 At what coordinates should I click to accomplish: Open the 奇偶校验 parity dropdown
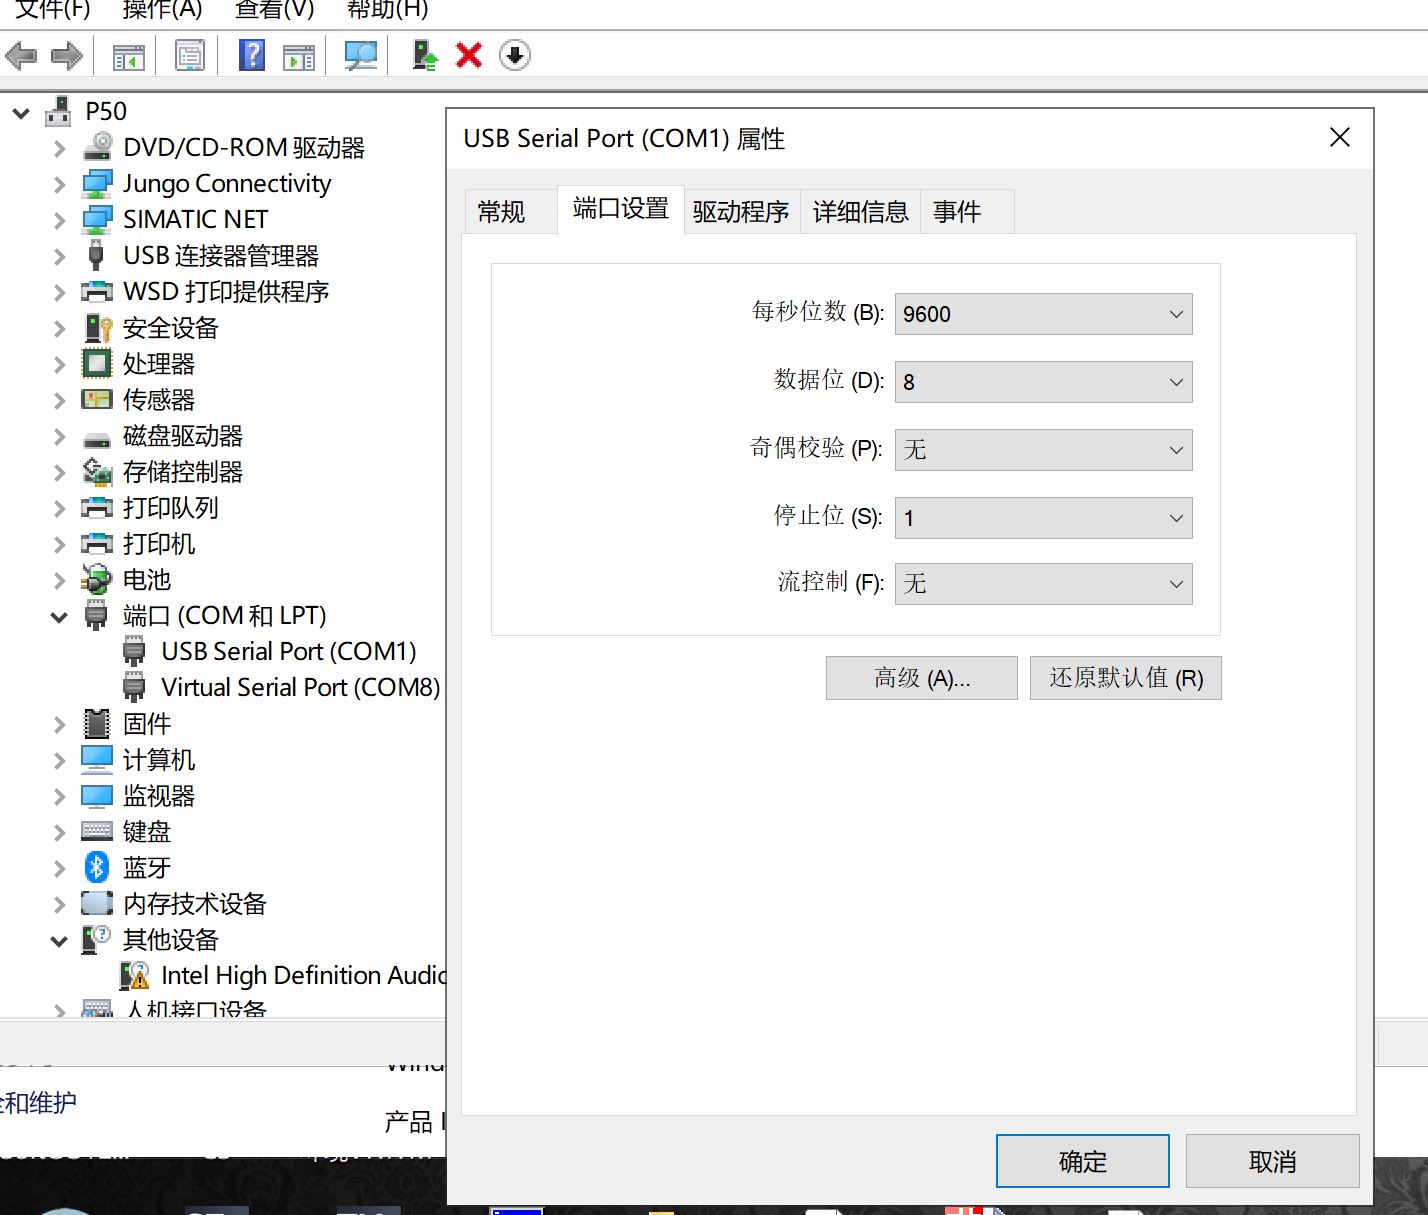[x=1043, y=450]
